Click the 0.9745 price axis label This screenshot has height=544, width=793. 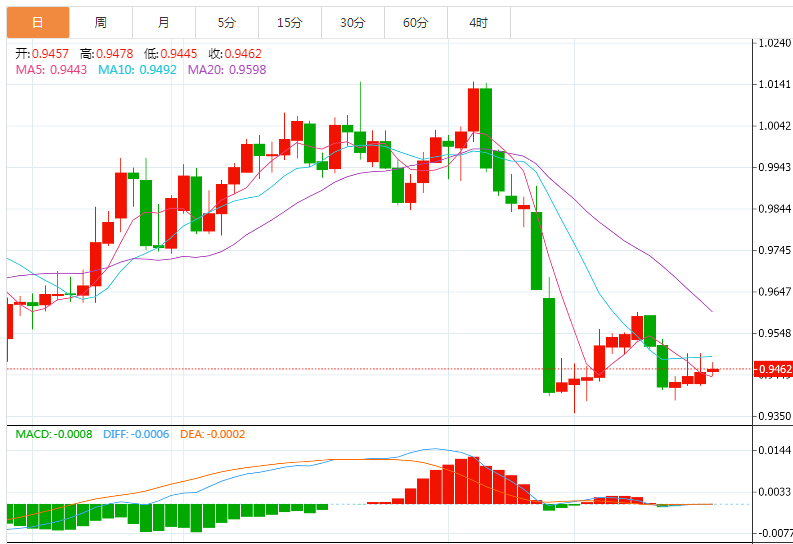point(774,250)
